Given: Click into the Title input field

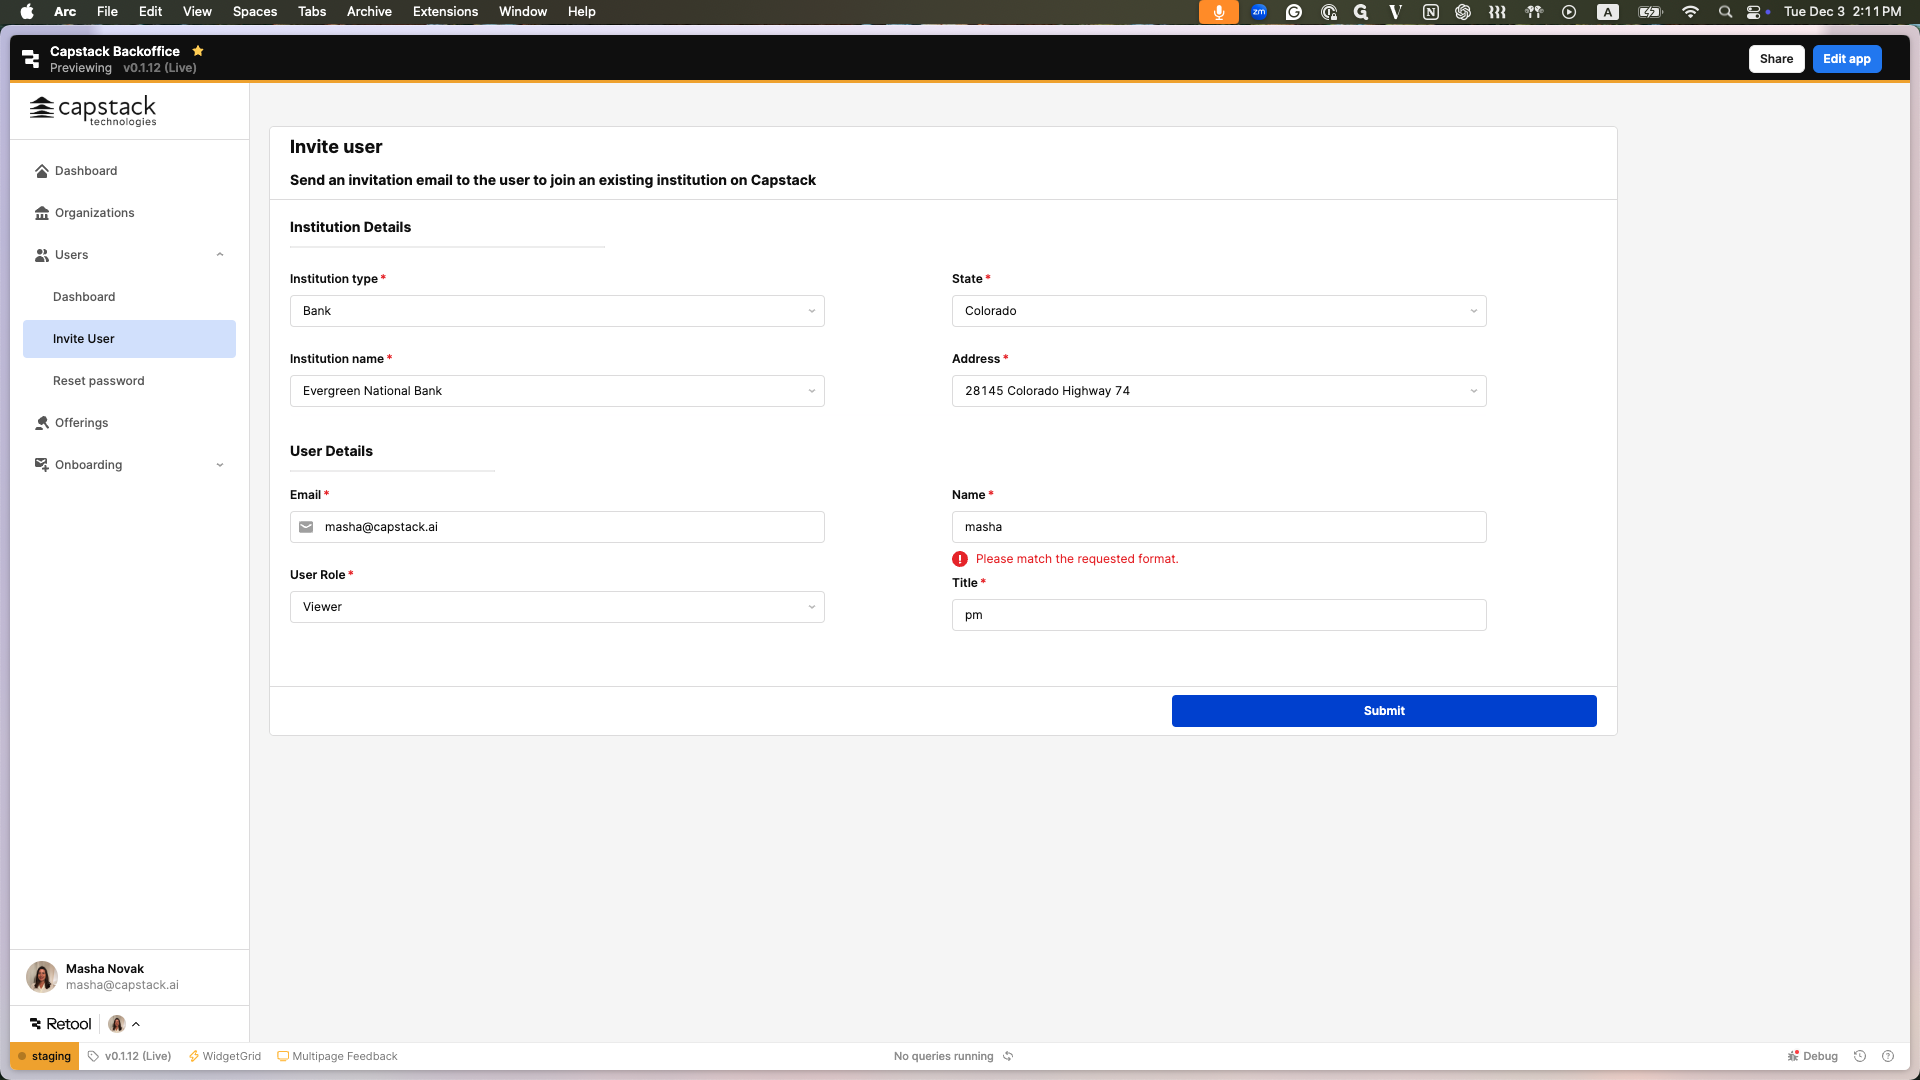Looking at the screenshot, I should (1219, 615).
